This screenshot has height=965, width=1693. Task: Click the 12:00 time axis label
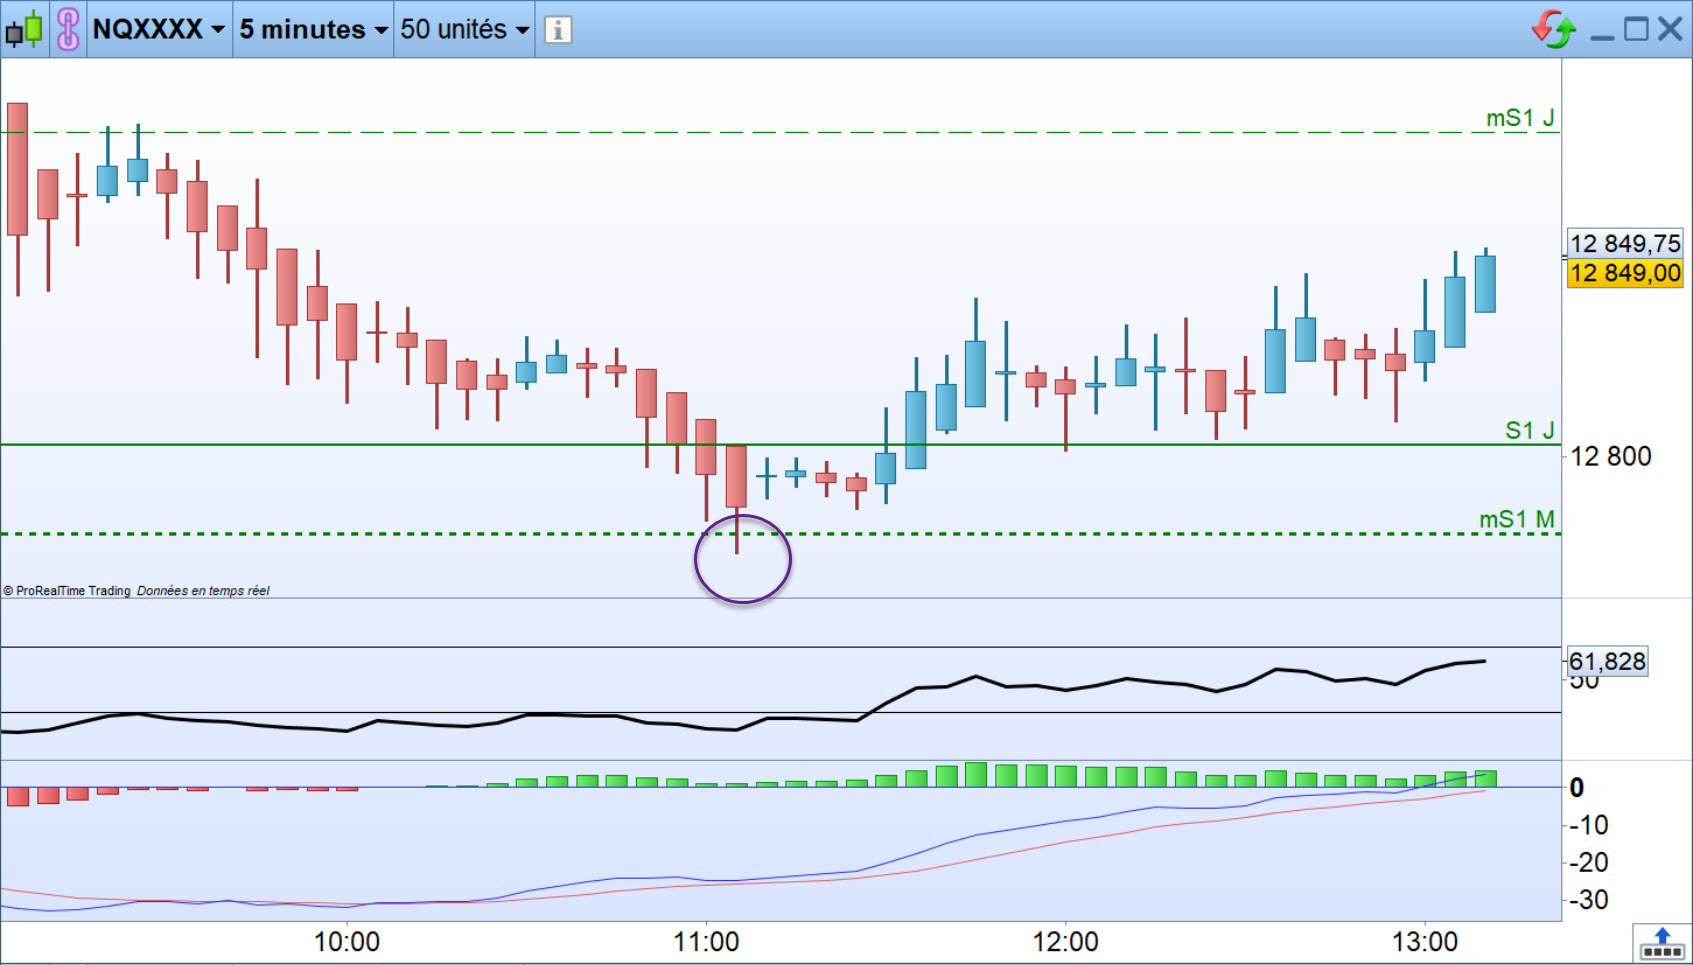pos(1065,942)
